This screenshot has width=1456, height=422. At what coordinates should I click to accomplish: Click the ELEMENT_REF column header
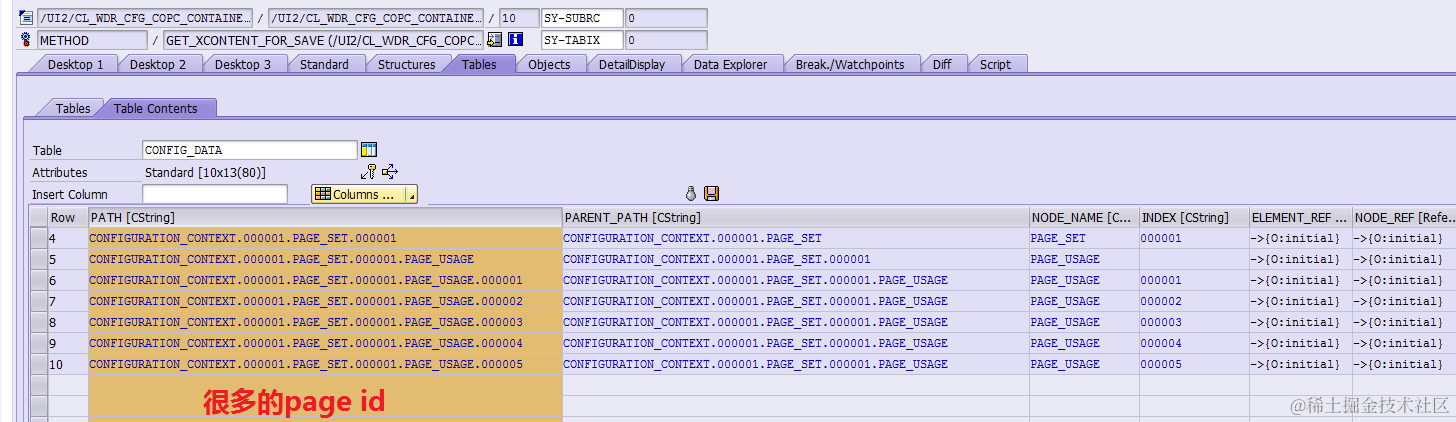coord(1300,217)
